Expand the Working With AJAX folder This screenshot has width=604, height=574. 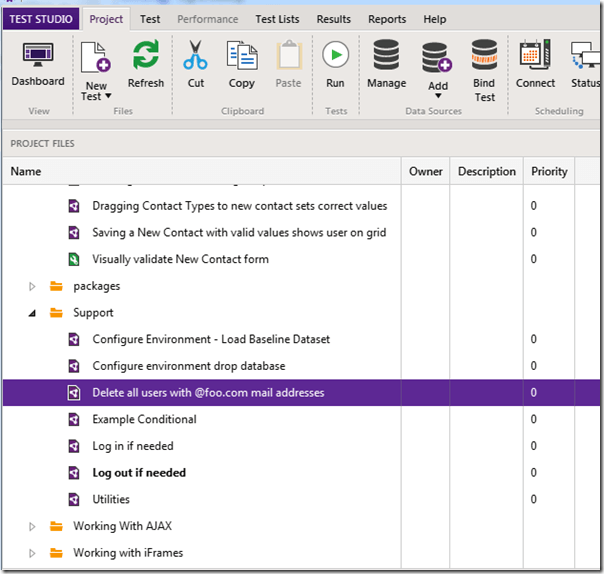[x=32, y=527]
